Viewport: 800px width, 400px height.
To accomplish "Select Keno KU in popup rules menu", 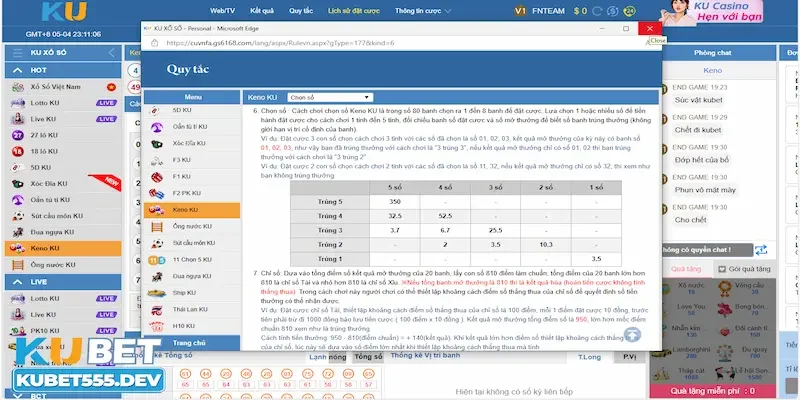I will (192, 210).
